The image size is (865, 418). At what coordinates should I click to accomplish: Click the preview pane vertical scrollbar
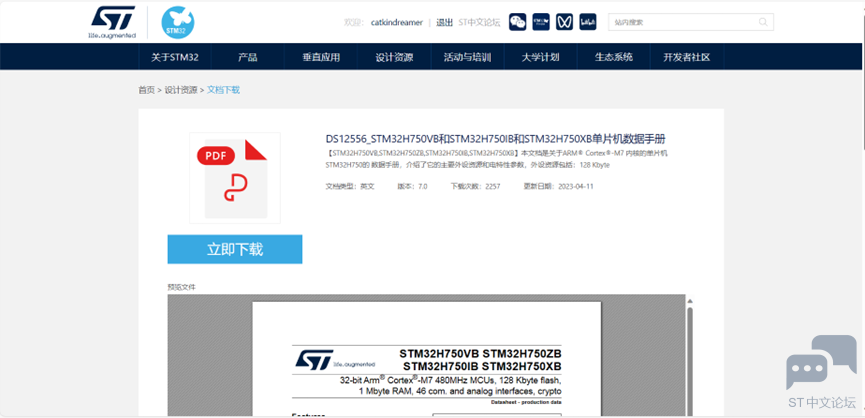pos(690,362)
